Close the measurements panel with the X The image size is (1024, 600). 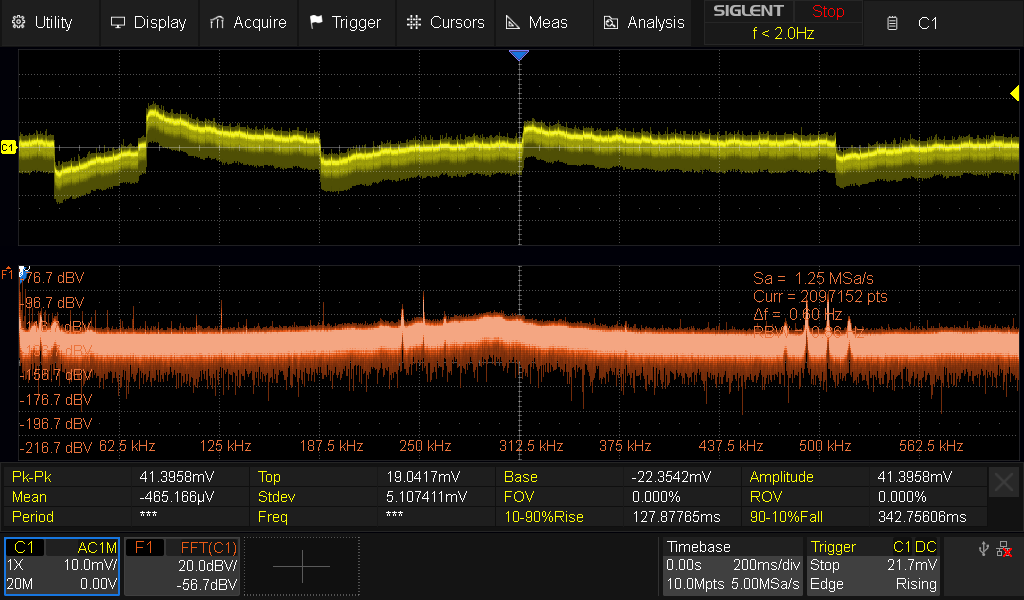tap(1004, 482)
